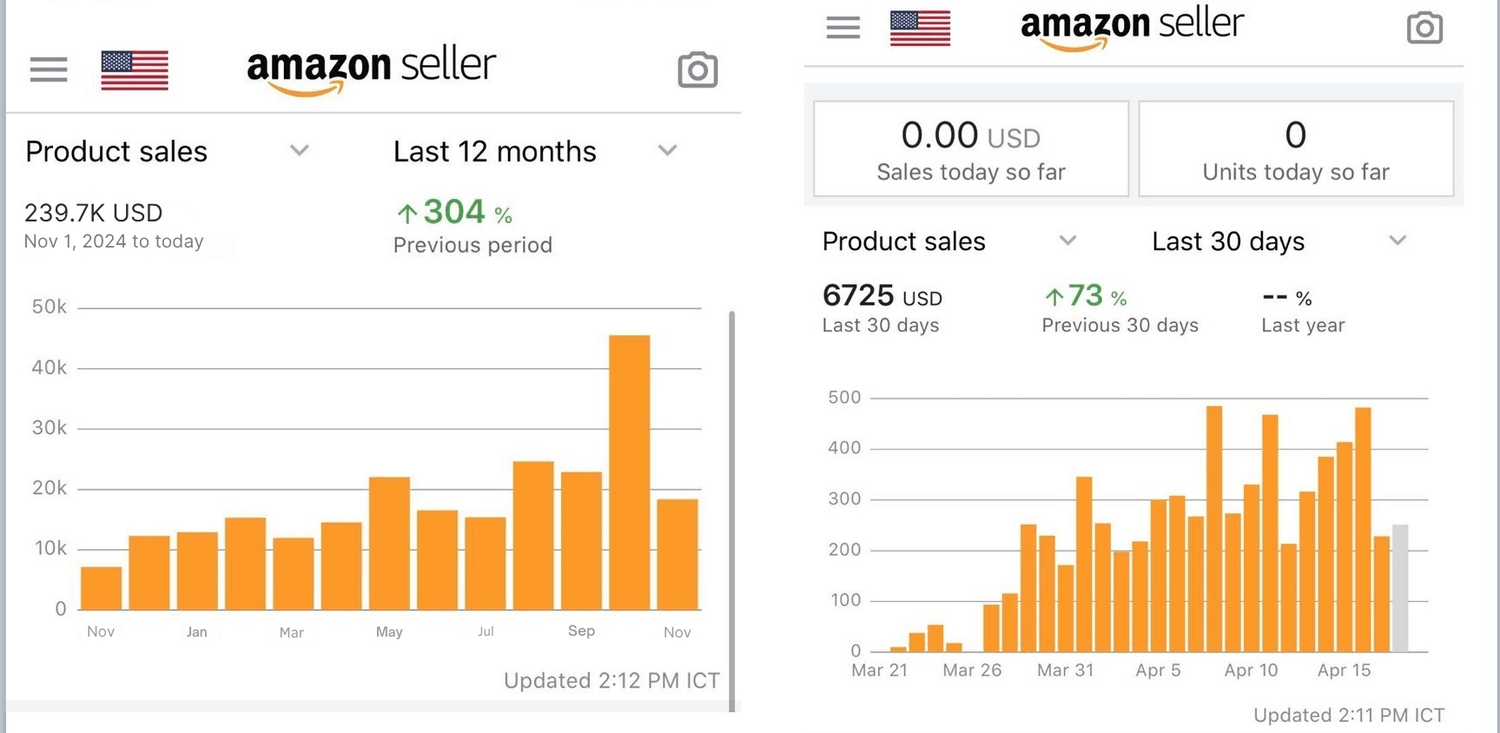1500x733 pixels.
Task: Open Product sales dropdown in right panel
Action: click(1068, 241)
